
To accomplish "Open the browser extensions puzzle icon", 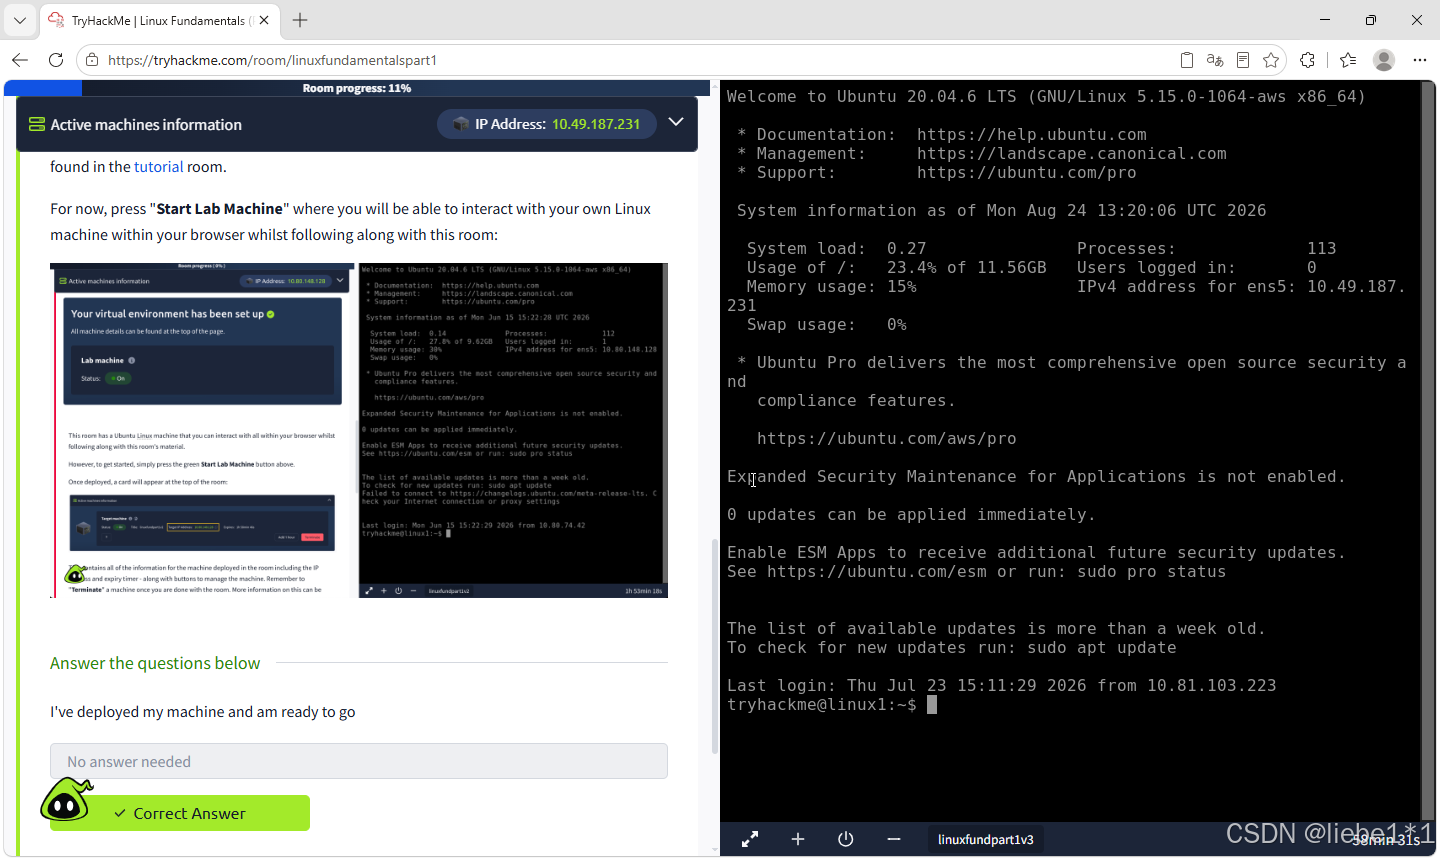I will tap(1307, 60).
